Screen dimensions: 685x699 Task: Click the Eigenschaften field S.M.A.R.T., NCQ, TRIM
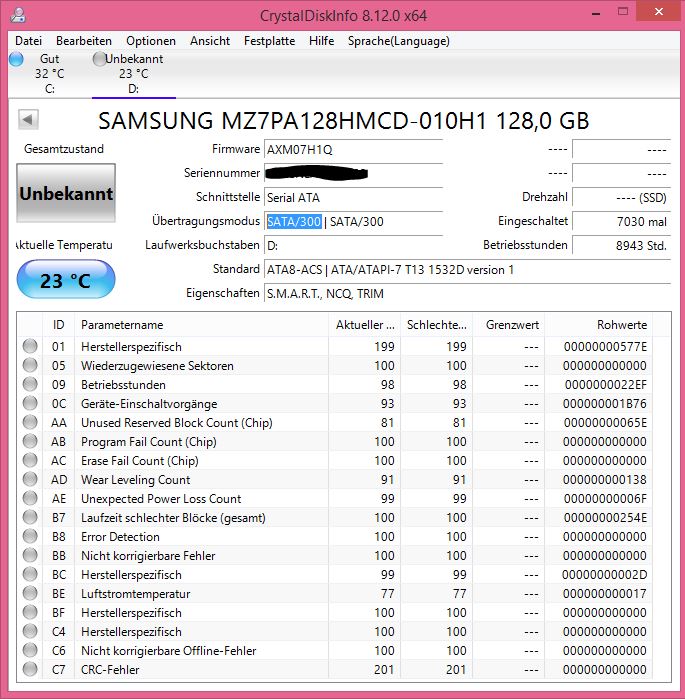click(467, 294)
